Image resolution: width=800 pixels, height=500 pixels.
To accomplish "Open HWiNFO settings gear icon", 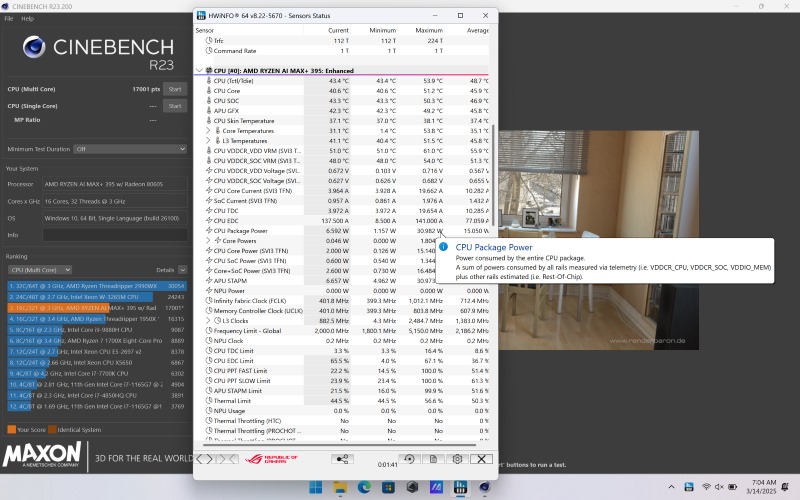I will 457,459.
